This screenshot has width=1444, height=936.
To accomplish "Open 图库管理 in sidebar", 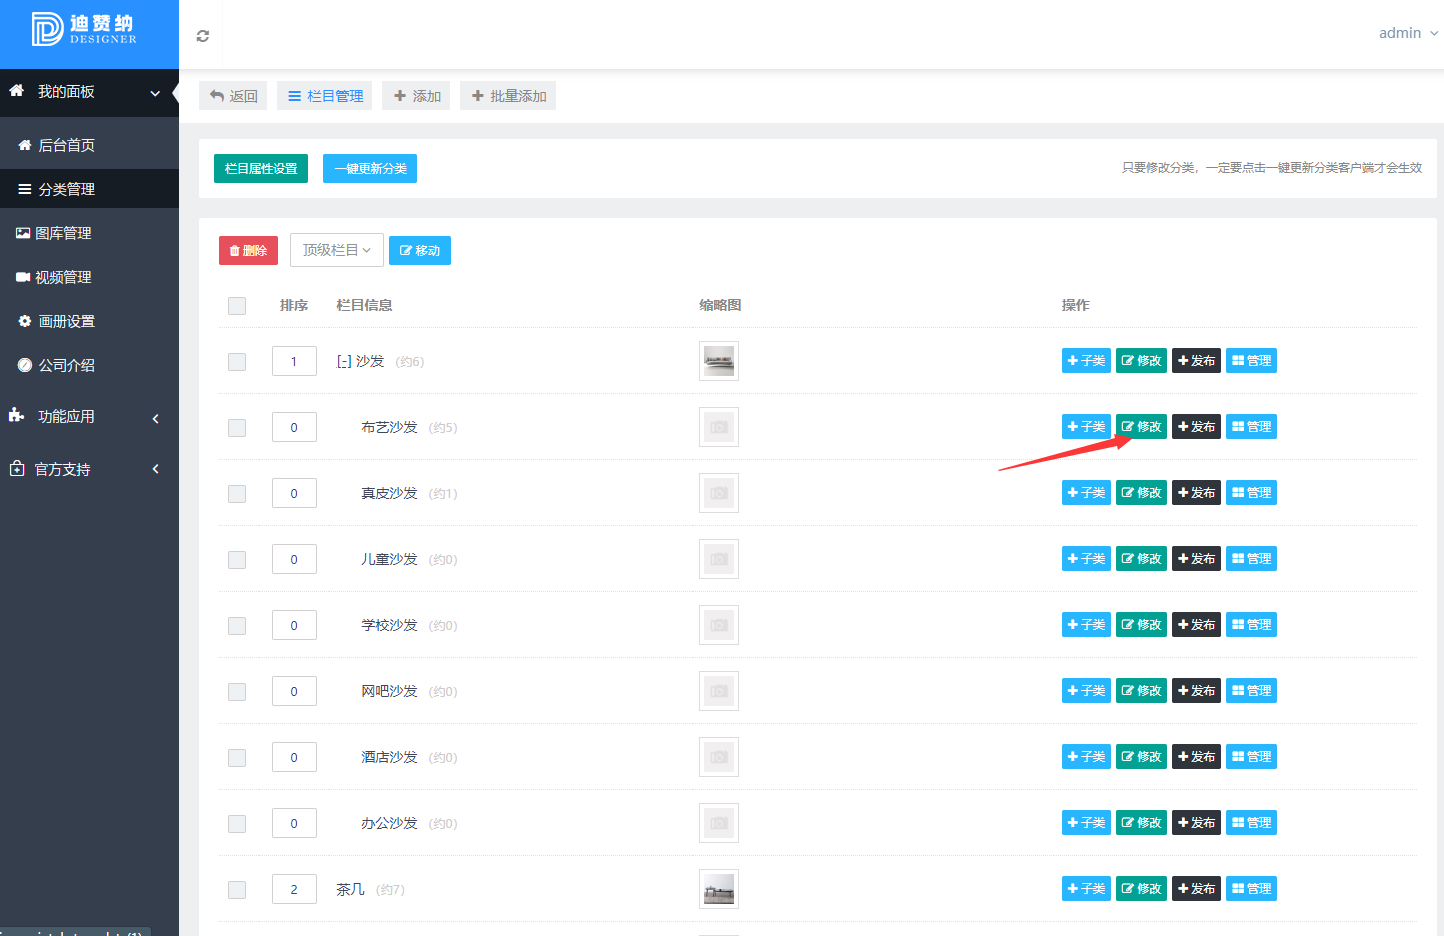I will point(89,233).
